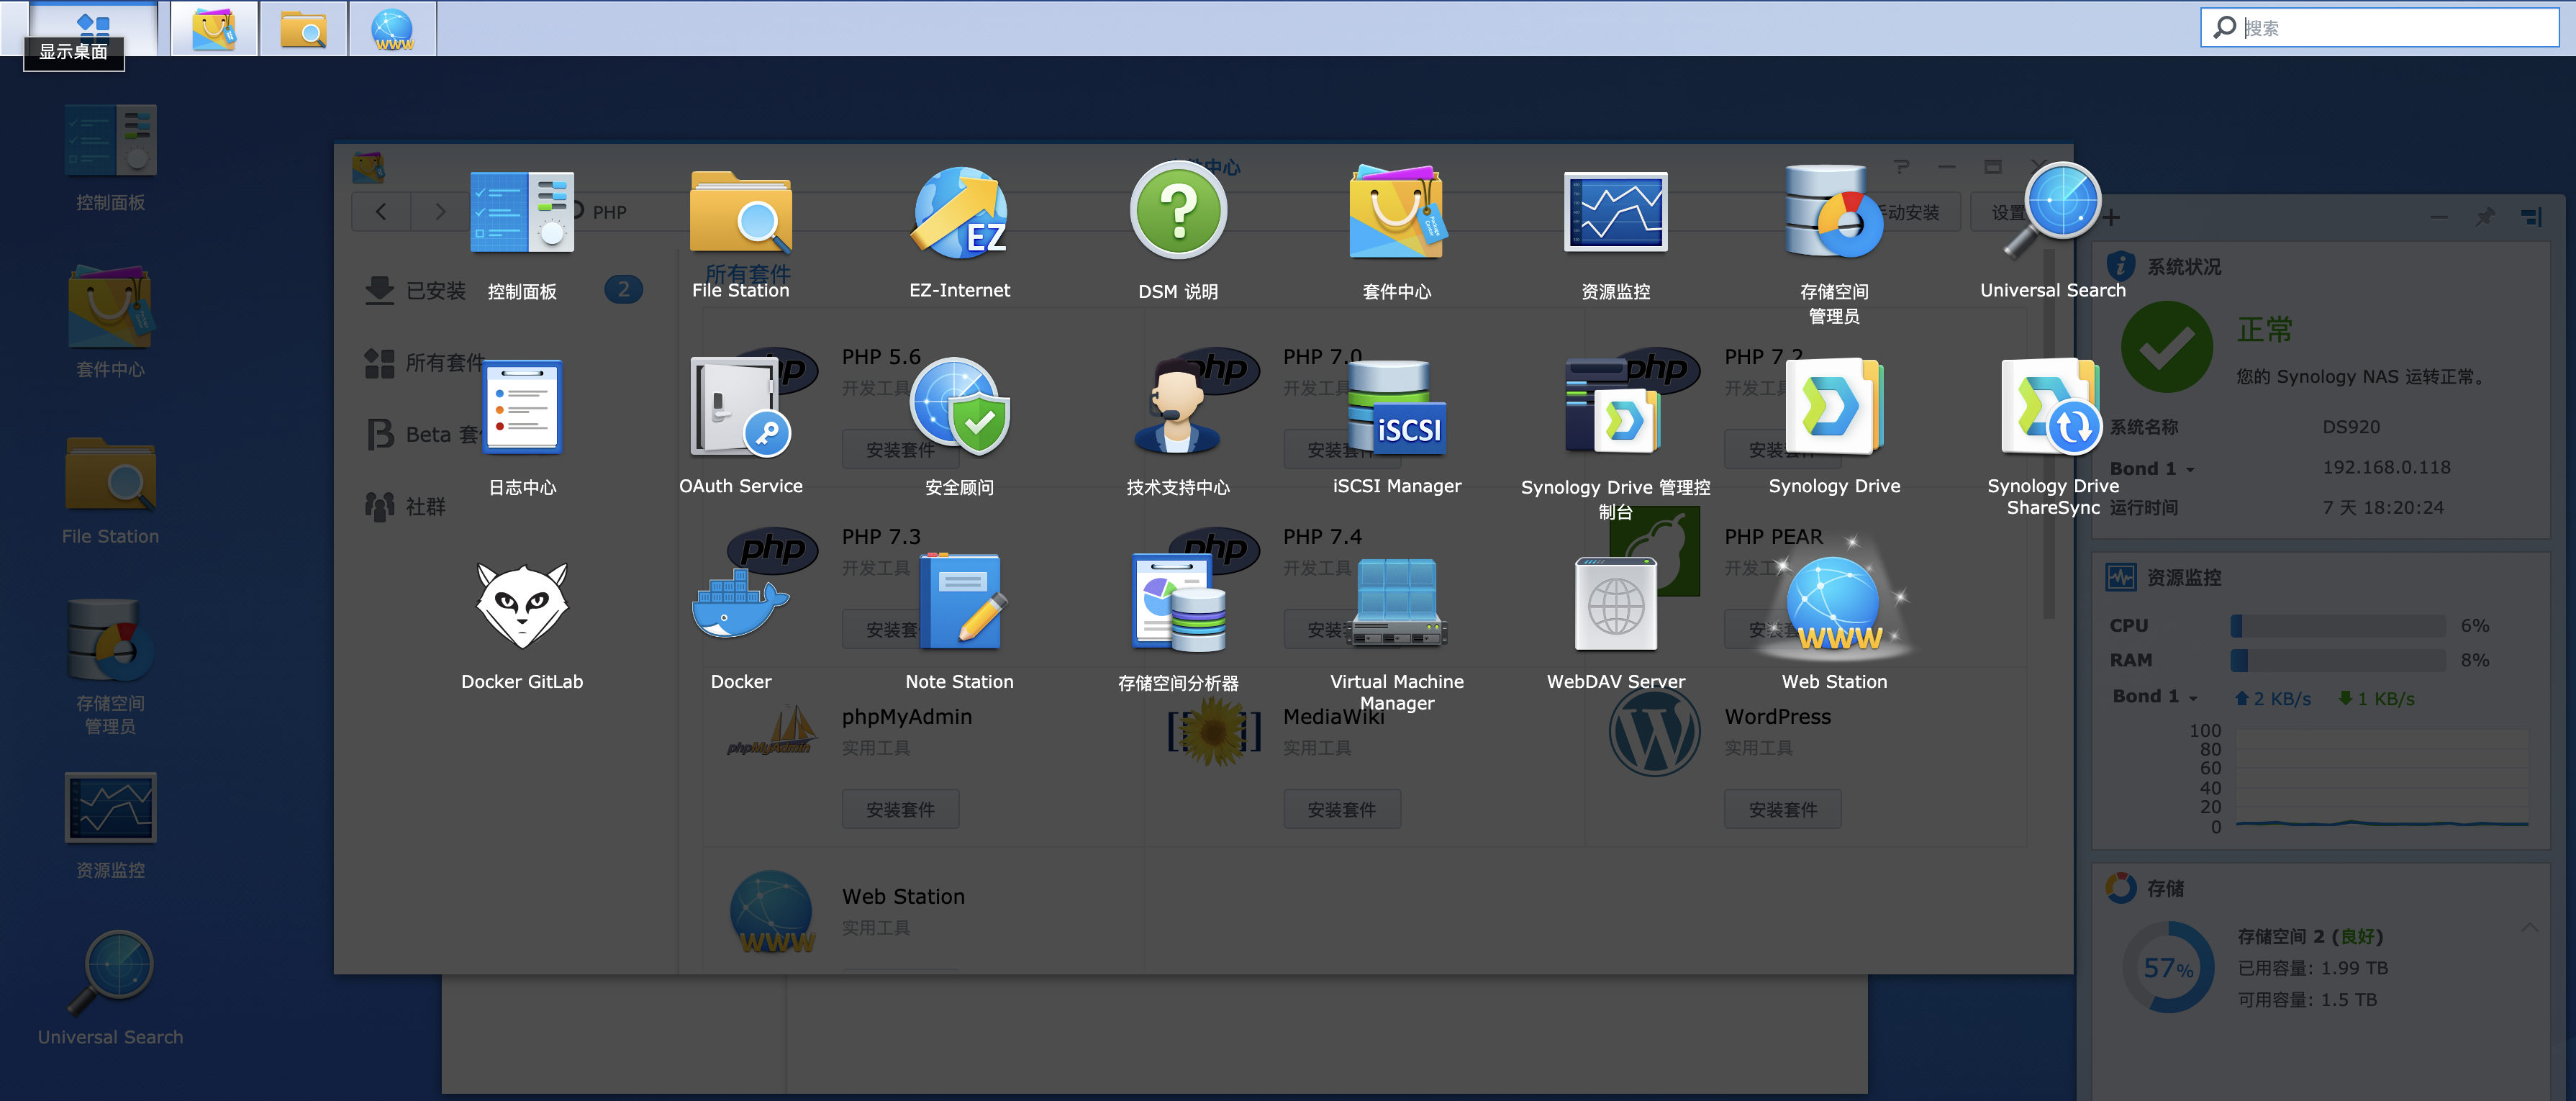
Task: Open WebDAV Server app
Action: [1616, 603]
